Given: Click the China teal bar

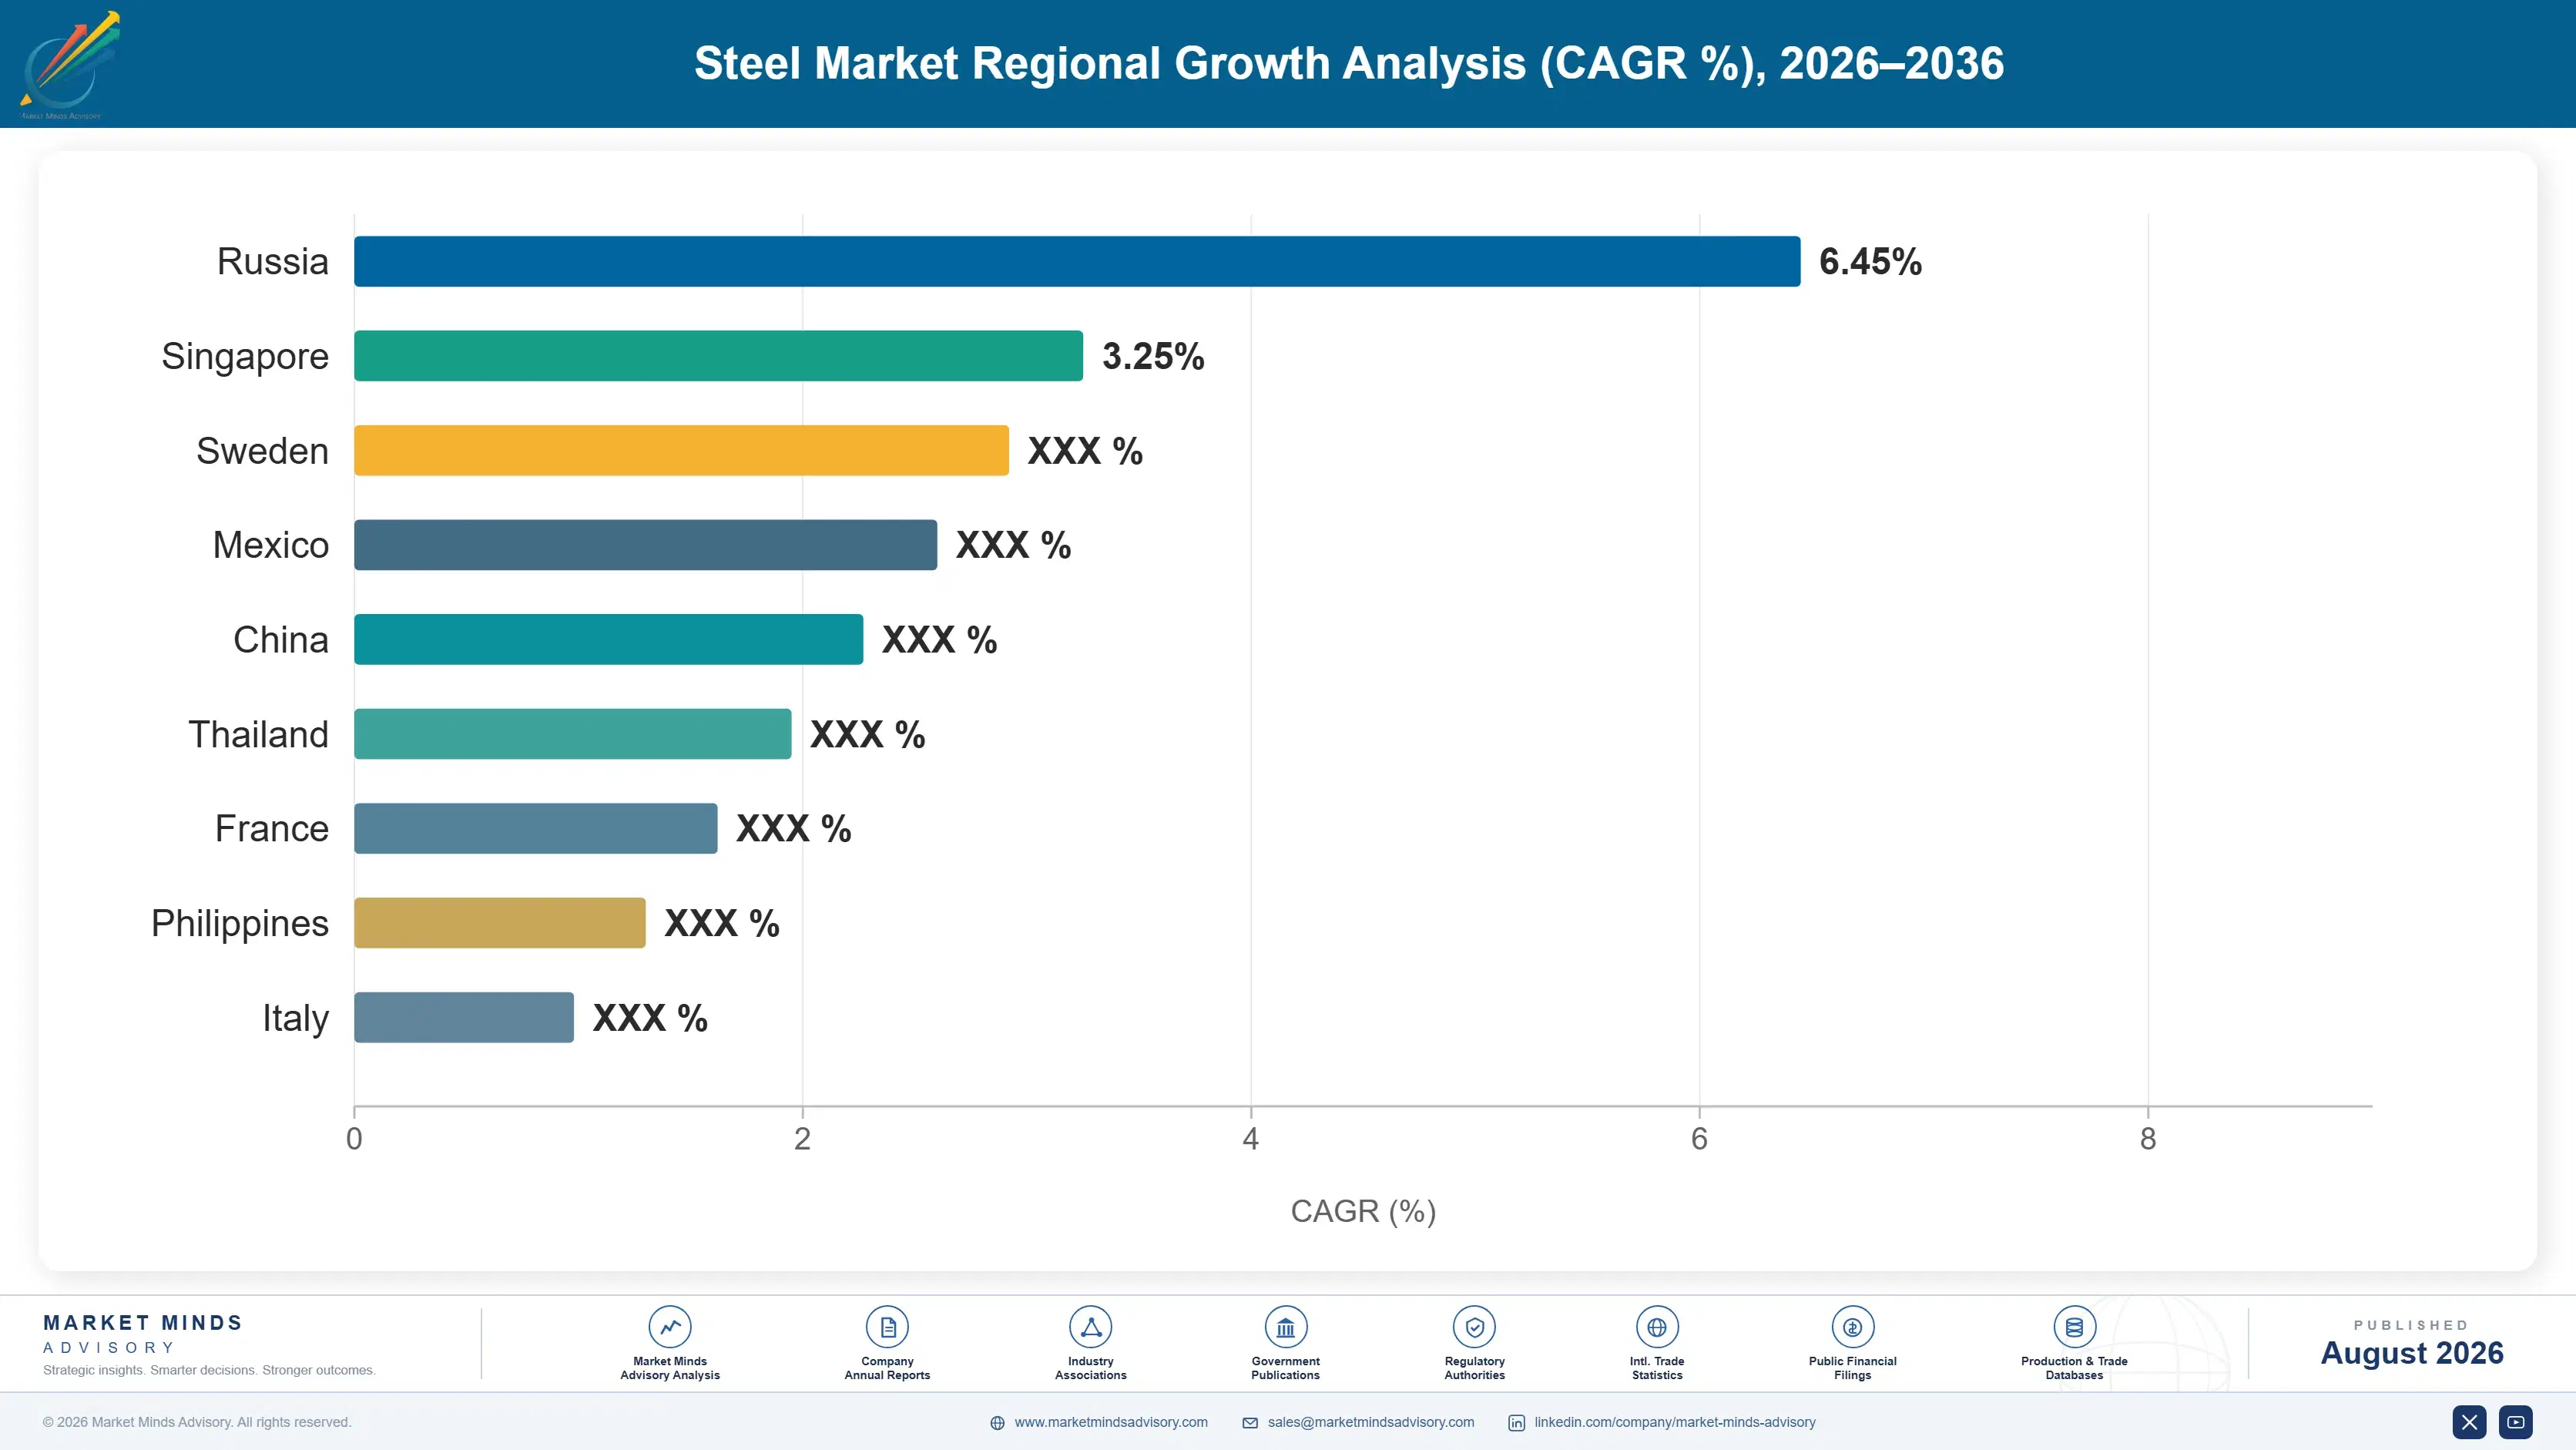Looking at the screenshot, I should 608,639.
